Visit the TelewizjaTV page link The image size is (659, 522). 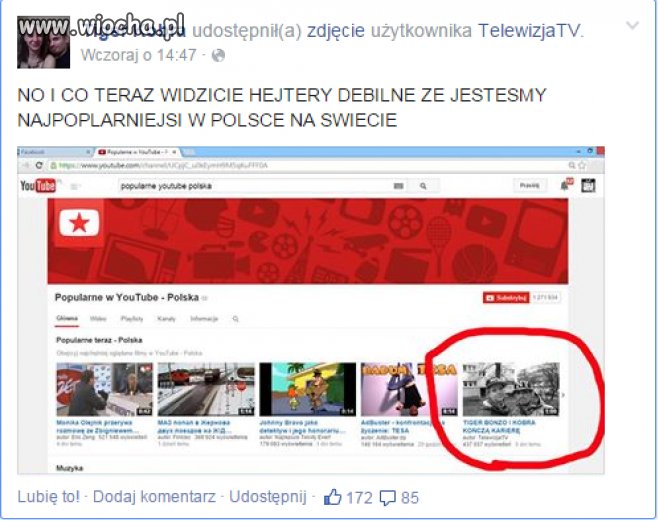click(x=529, y=30)
